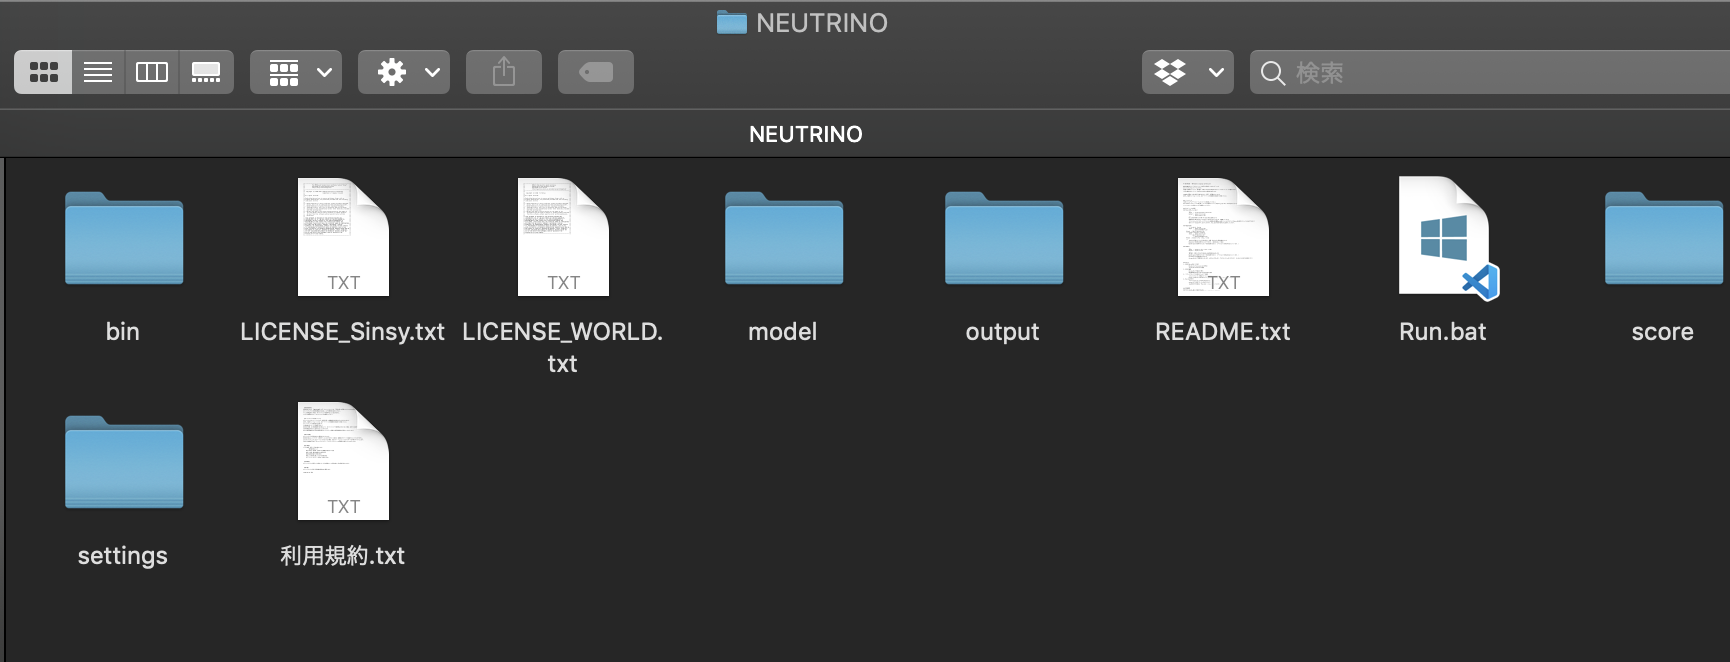Image resolution: width=1730 pixels, height=662 pixels.
Task: Open the gear action menu
Action: click(404, 72)
